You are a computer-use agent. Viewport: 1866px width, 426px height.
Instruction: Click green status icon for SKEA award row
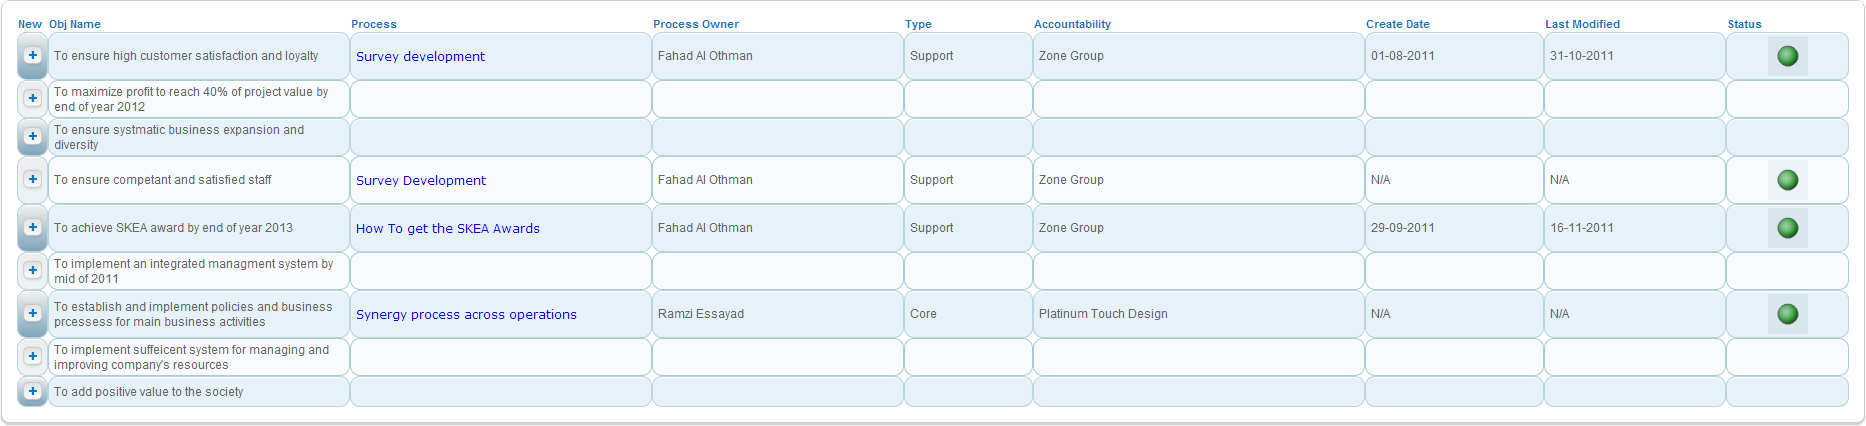pos(1787,228)
